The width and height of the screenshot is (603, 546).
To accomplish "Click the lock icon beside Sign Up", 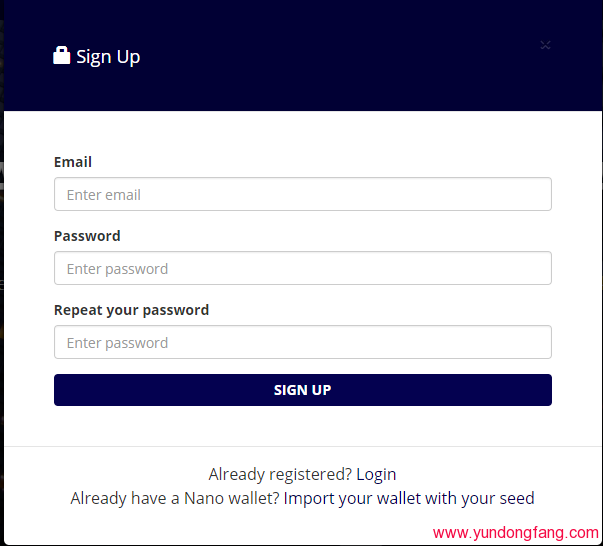I will tap(62, 56).
